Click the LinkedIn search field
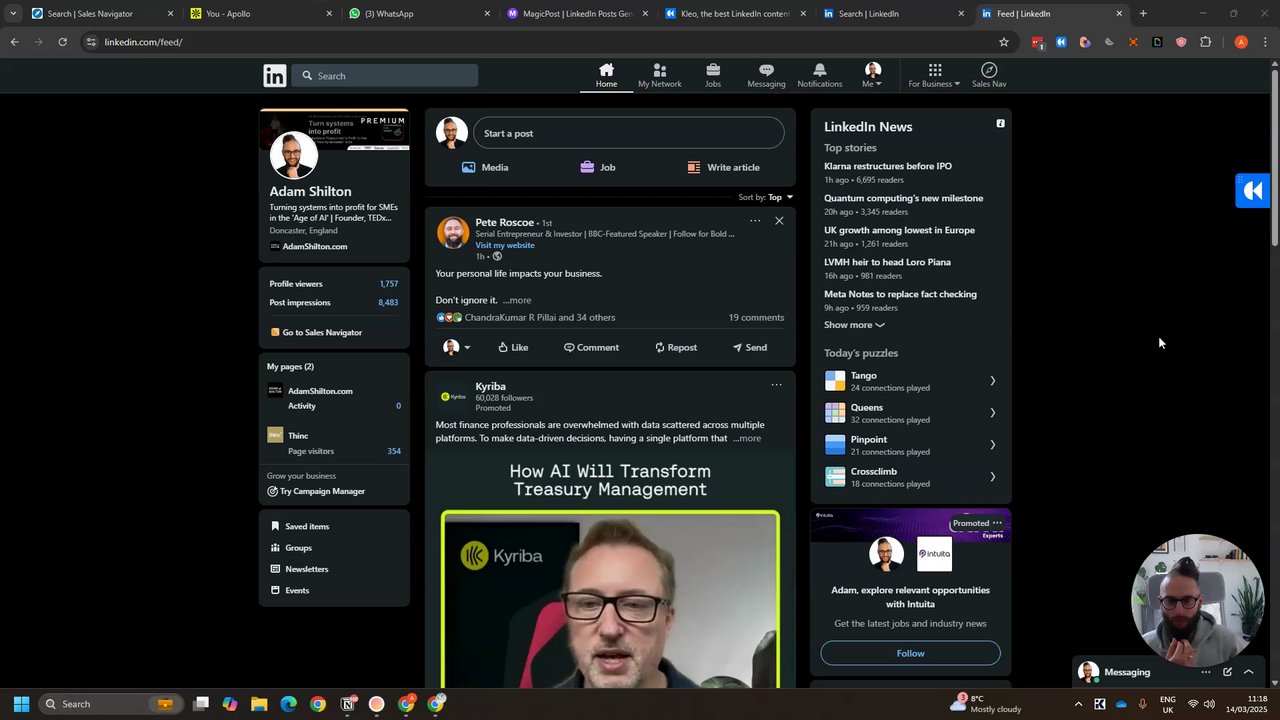 [386, 76]
